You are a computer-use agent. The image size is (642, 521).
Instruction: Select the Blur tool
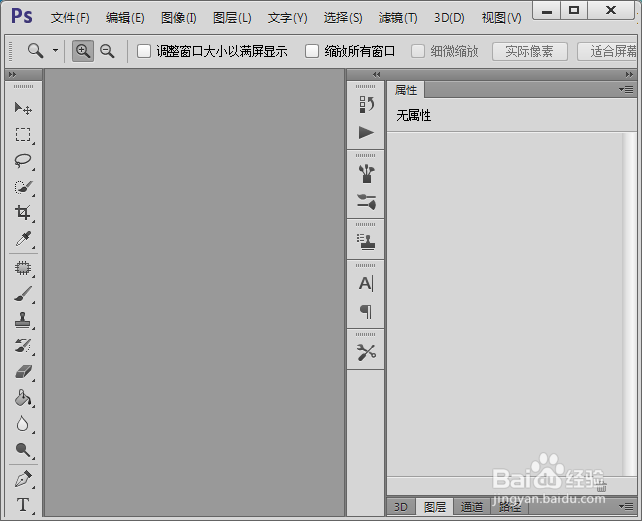click(x=23, y=424)
